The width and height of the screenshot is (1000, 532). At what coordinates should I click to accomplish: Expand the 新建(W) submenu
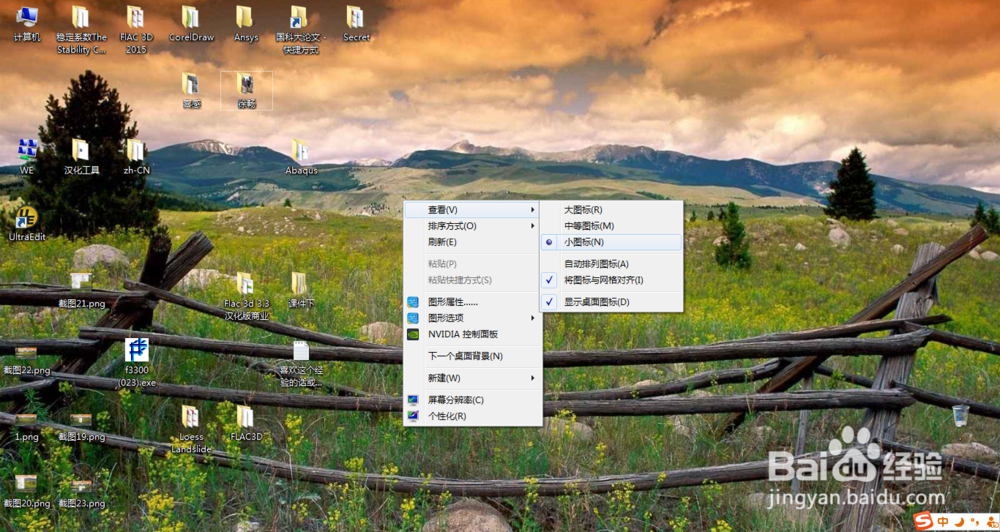click(473, 378)
